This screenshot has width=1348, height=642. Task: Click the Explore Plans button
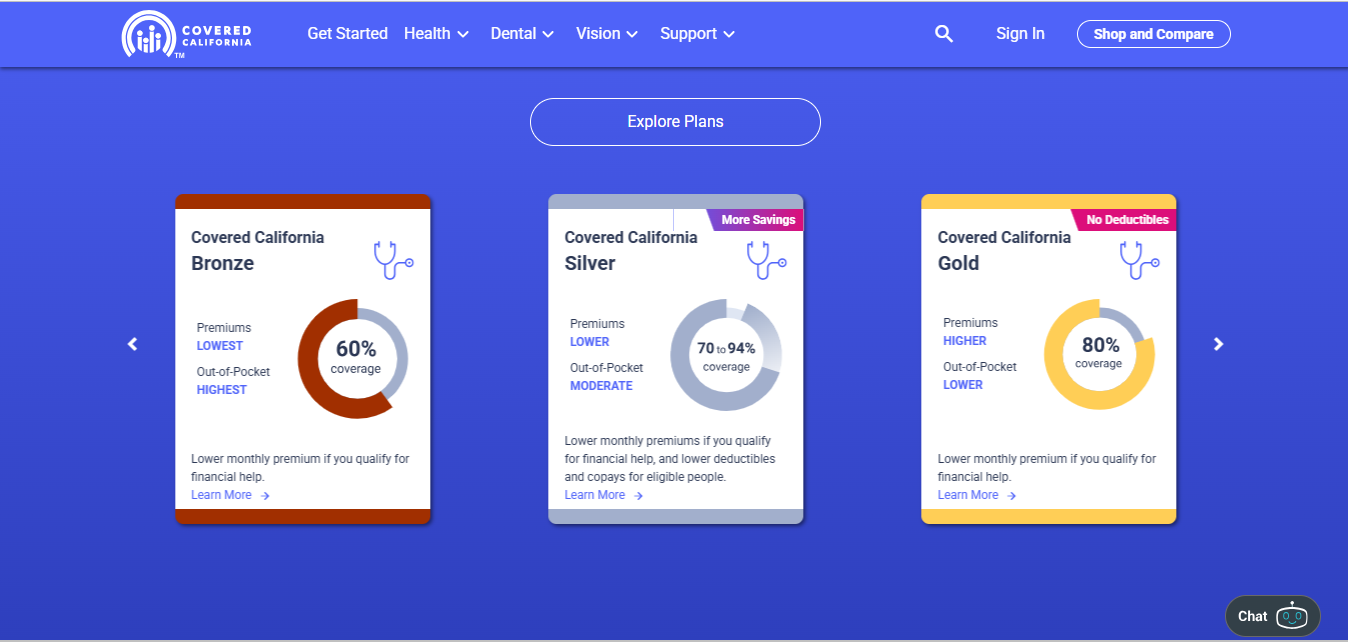pyautogui.click(x=675, y=122)
